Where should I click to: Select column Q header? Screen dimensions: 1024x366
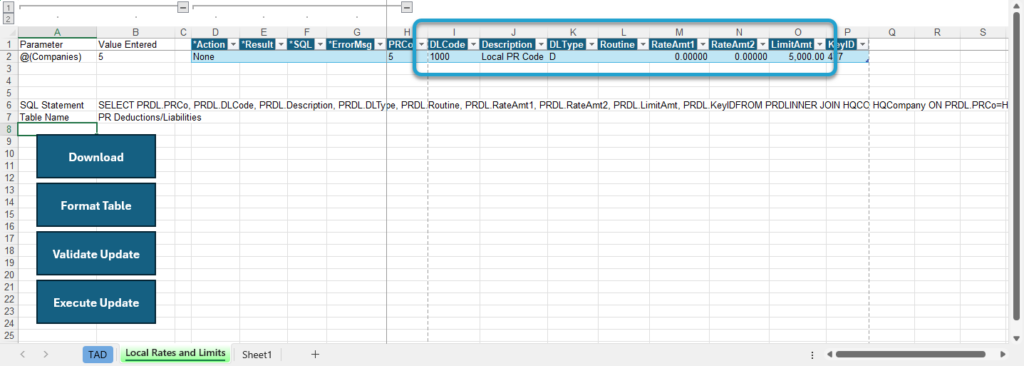[891, 32]
